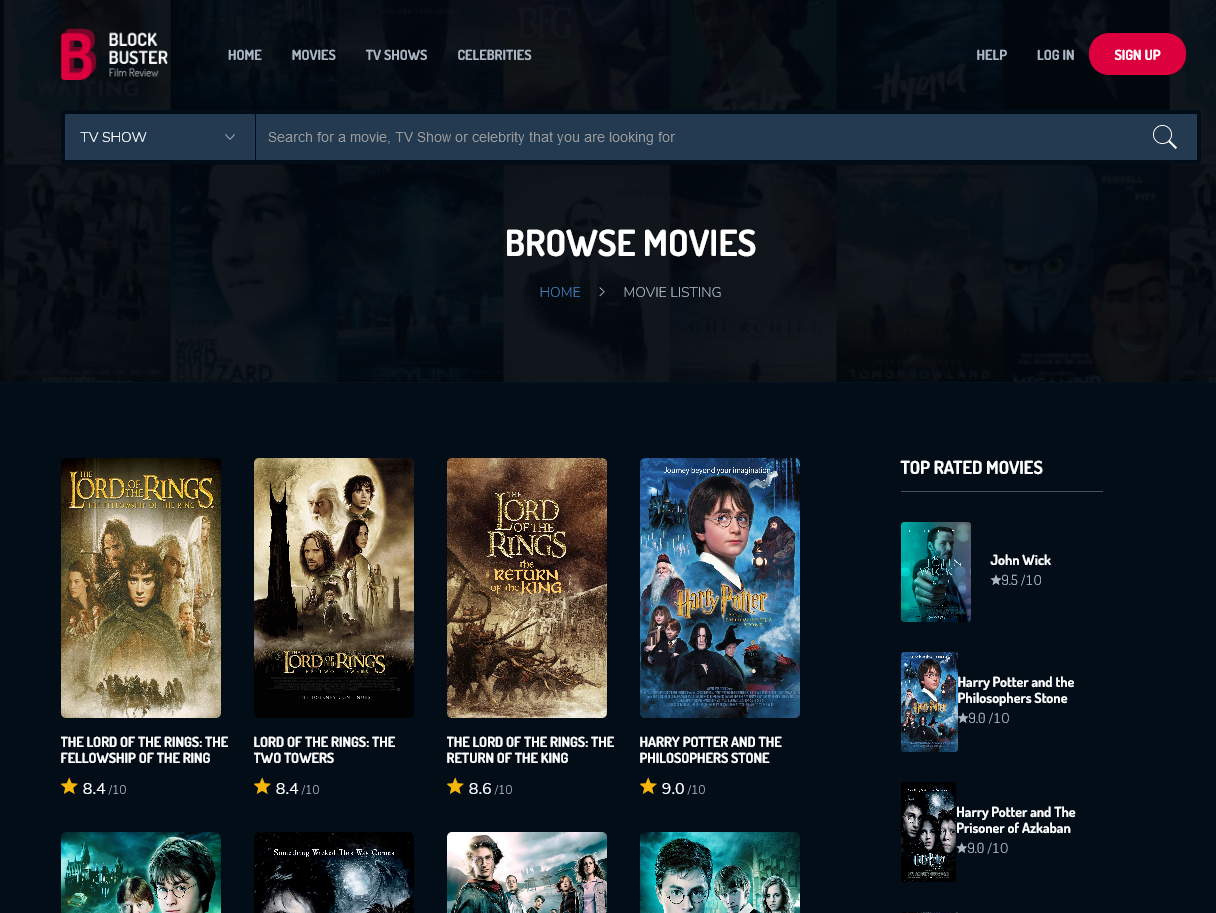Click the John Wick title in sidebar

[1020, 560]
